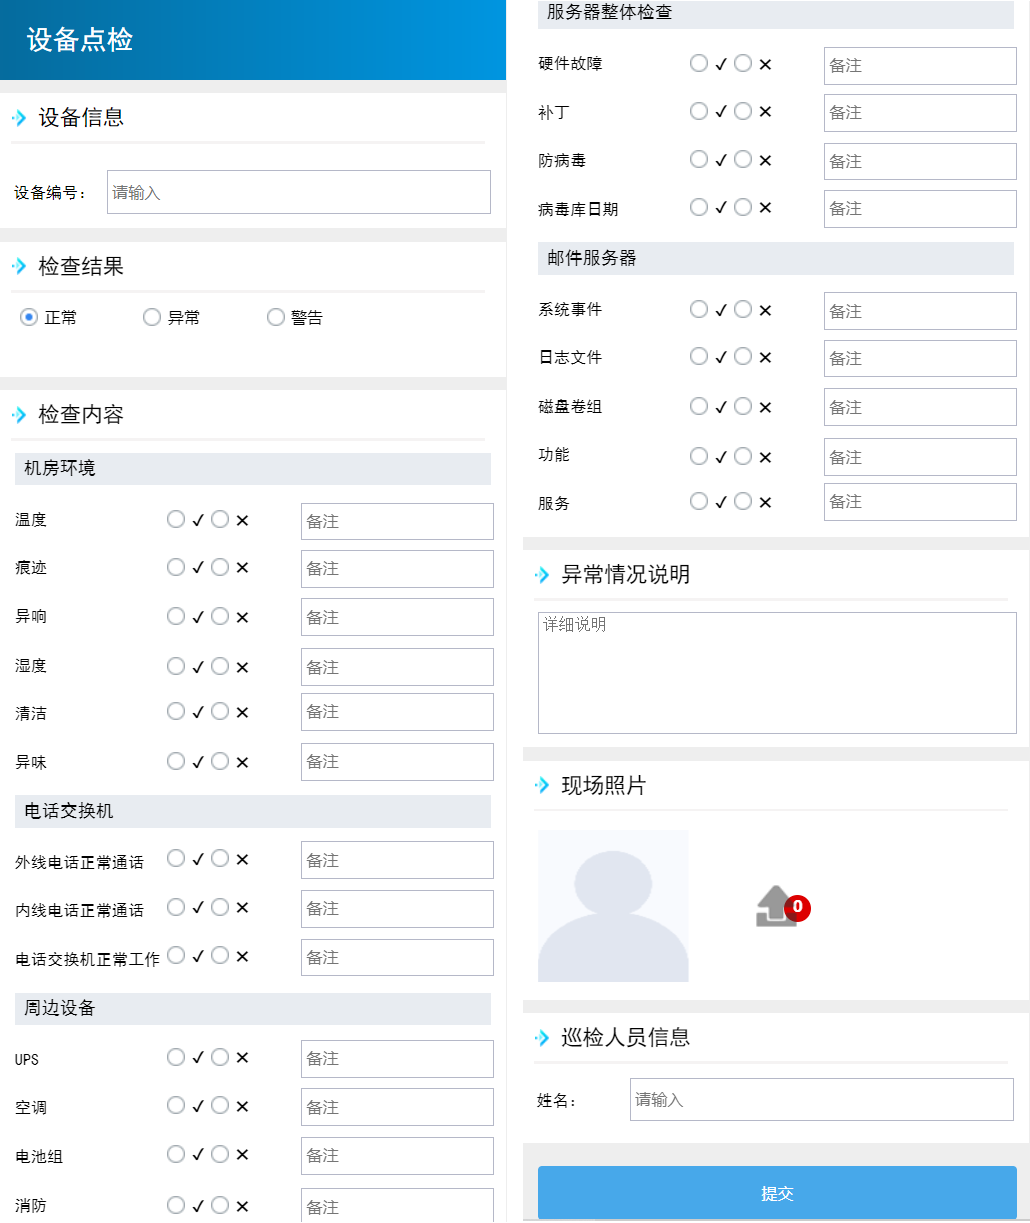Viewport: 1030px width, 1223px height.
Task: Mark 服务 as passed with ✓ radio
Action: pyautogui.click(x=699, y=501)
